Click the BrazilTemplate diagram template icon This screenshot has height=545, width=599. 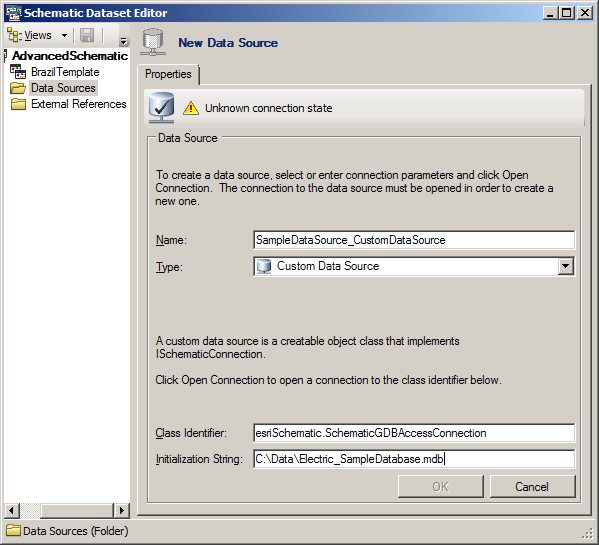pyautogui.click(x=18, y=72)
